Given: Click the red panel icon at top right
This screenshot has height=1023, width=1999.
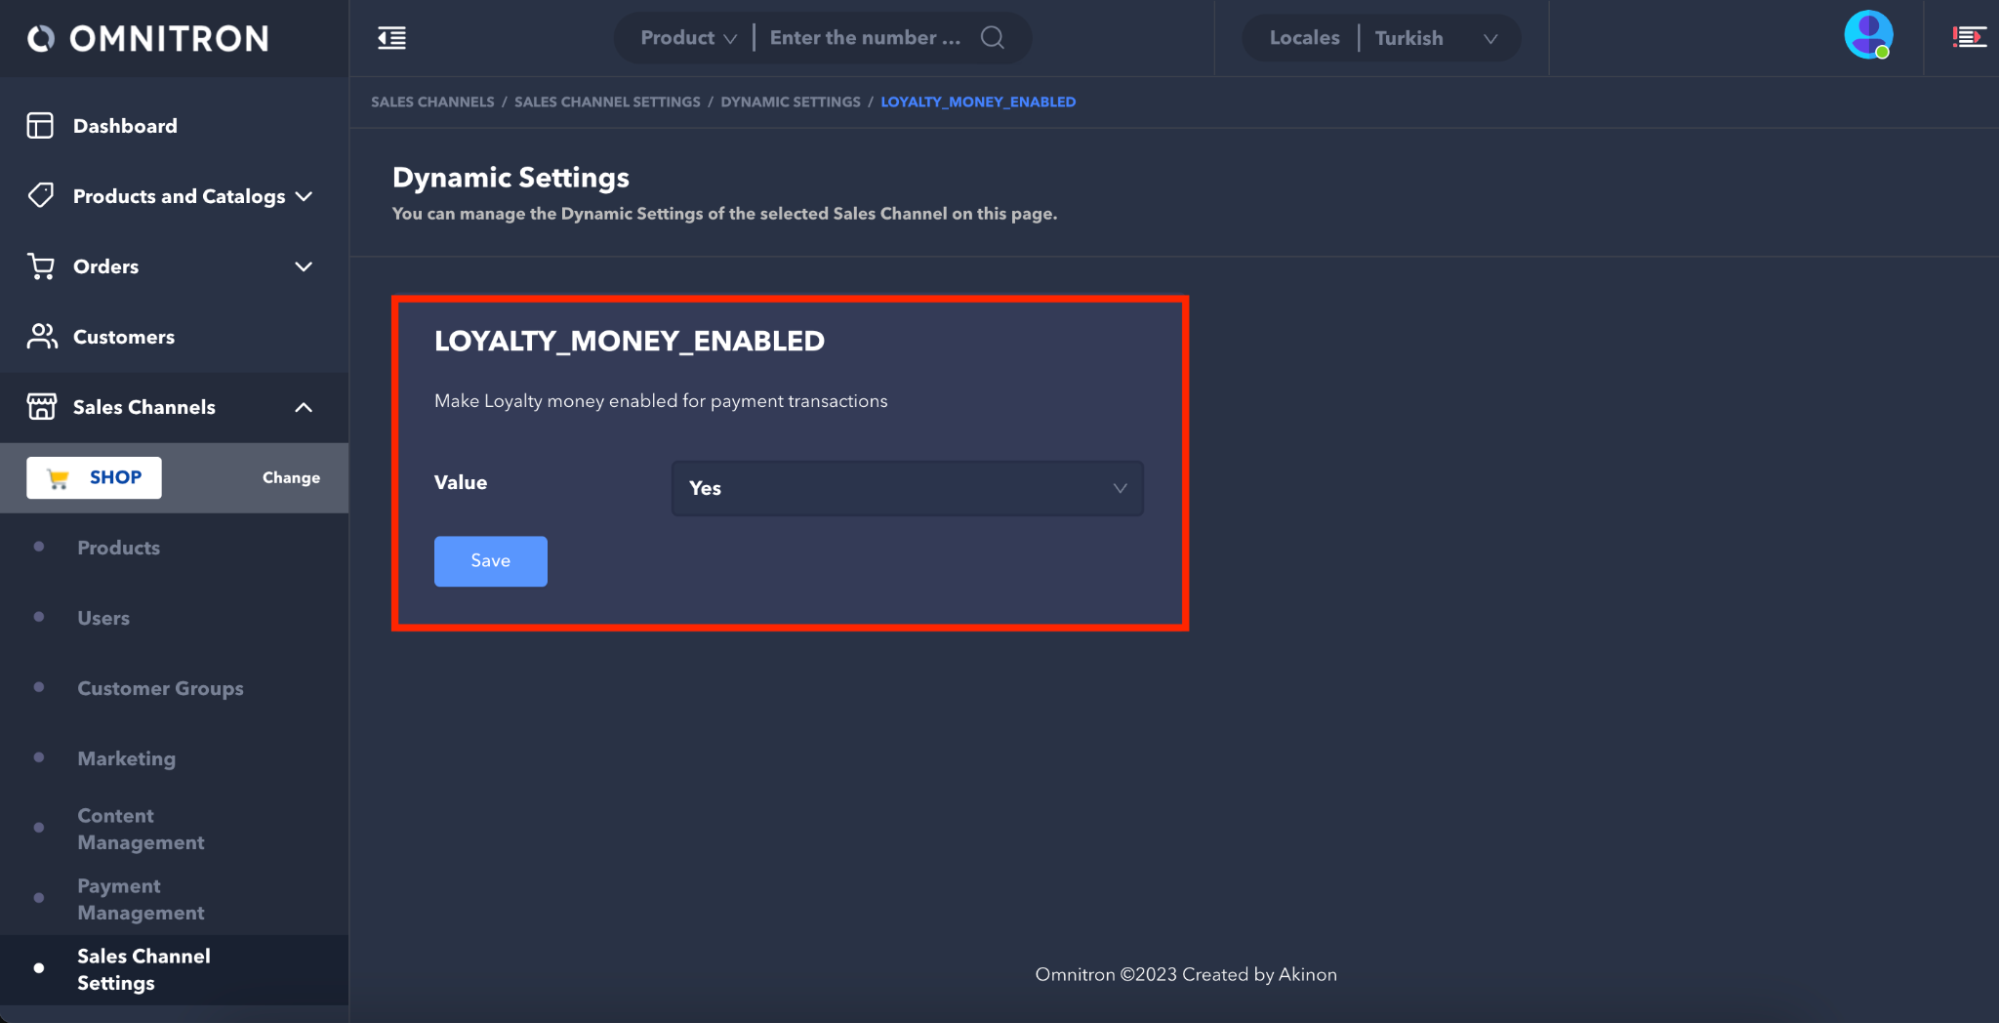Looking at the screenshot, I should tap(1968, 38).
